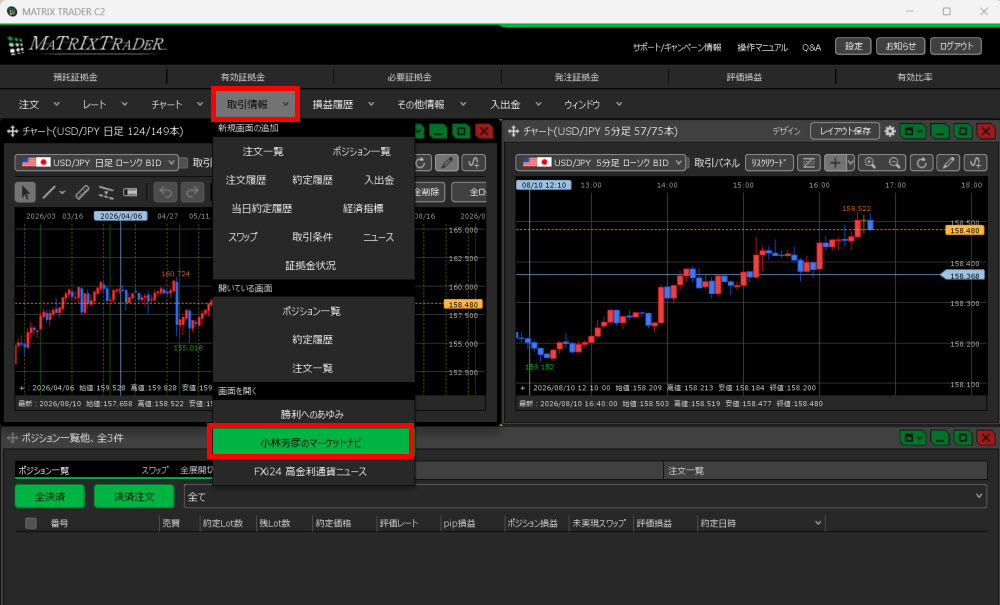Click the eraser tool in daily chart
Image resolution: width=1000 pixels, height=605 pixels.
point(130,191)
